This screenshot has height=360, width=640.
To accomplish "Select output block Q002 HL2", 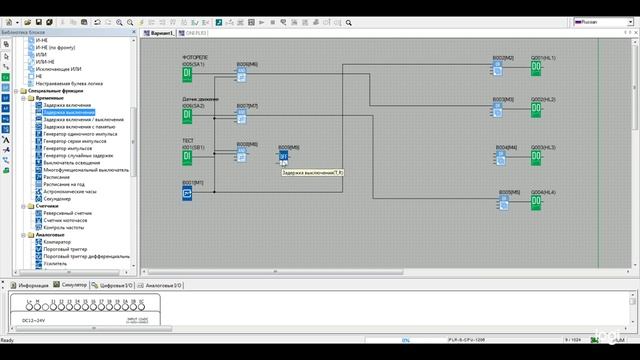I will (536, 110).
